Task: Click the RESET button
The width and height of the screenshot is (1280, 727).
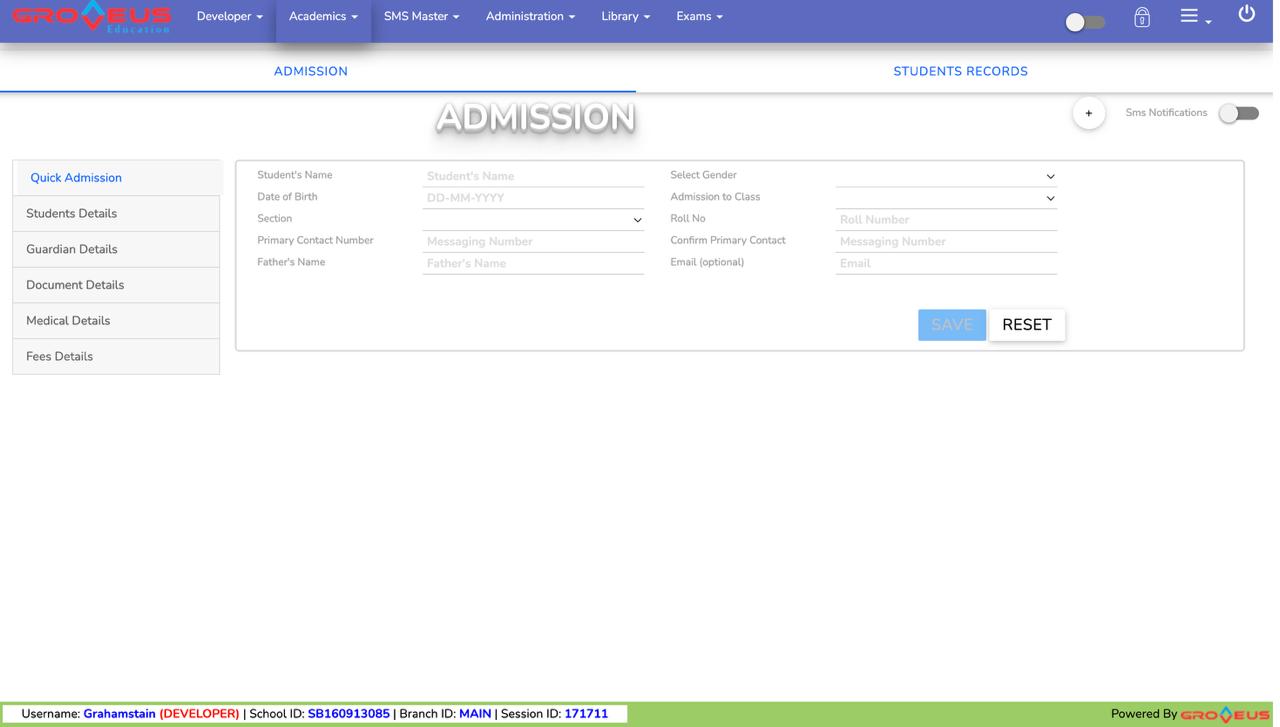Action: point(1026,325)
